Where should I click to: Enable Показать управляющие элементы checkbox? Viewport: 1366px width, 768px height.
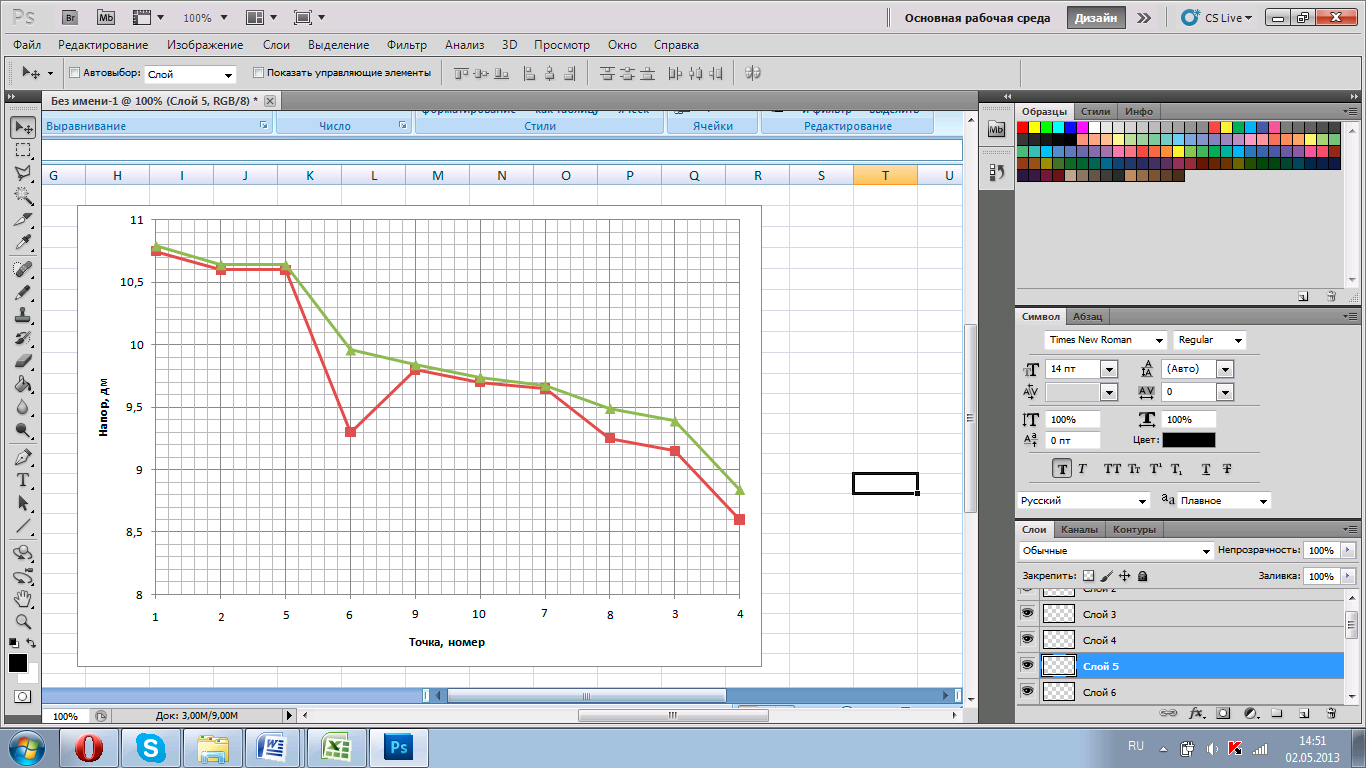tap(258, 73)
